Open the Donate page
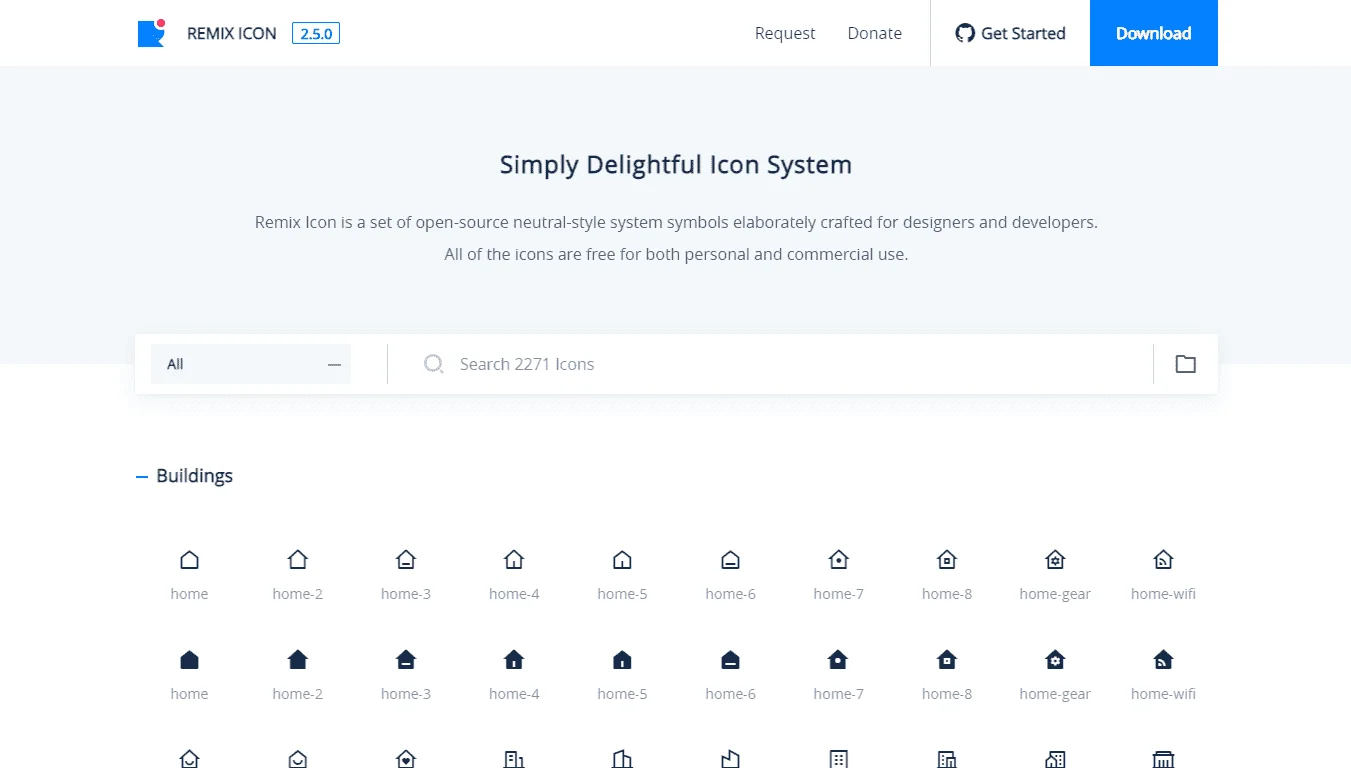The image size is (1351, 768). (x=875, y=33)
